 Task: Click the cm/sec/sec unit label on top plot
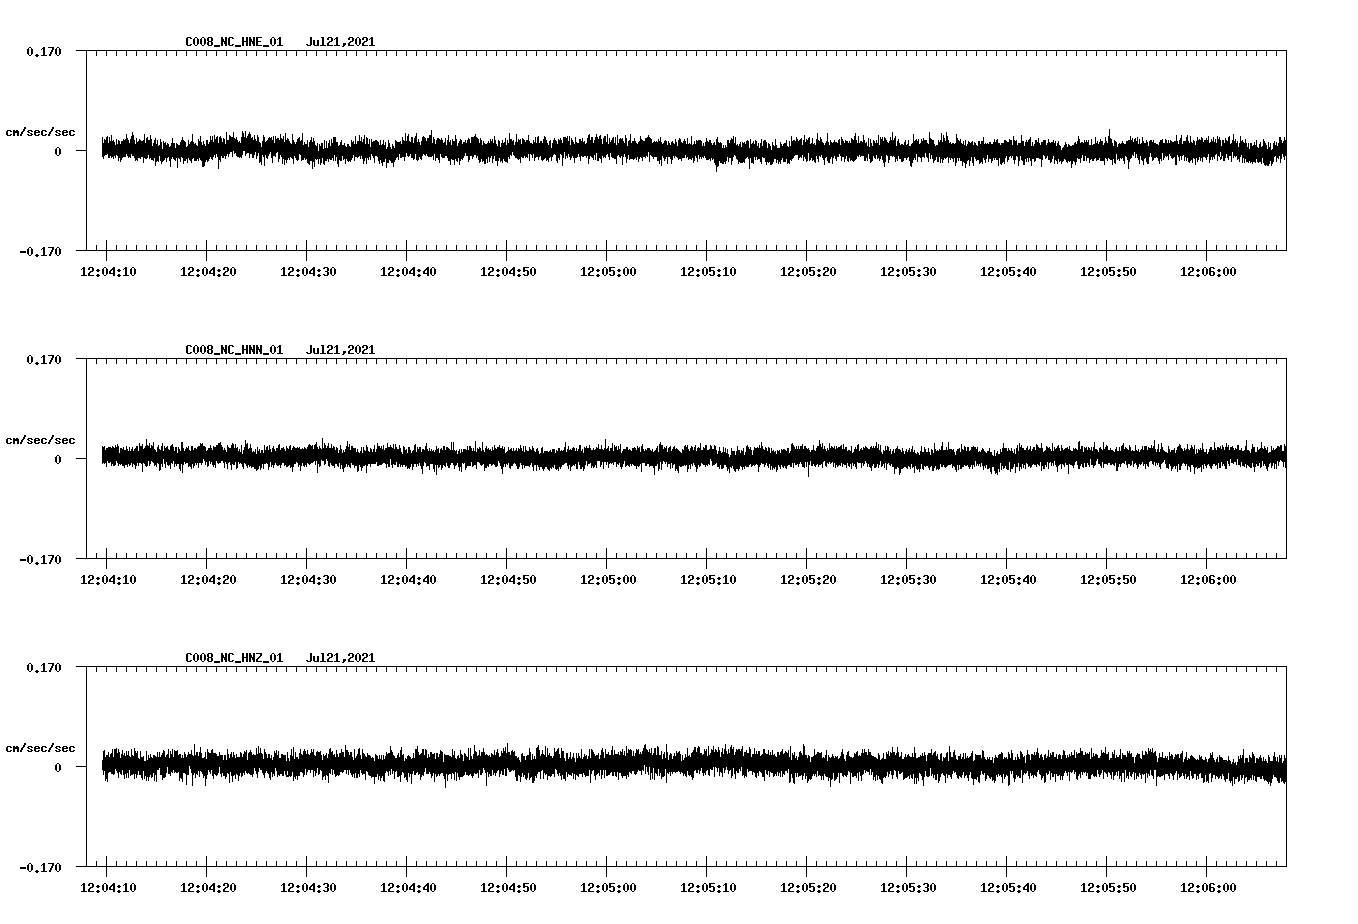click(x=41, y=131)
